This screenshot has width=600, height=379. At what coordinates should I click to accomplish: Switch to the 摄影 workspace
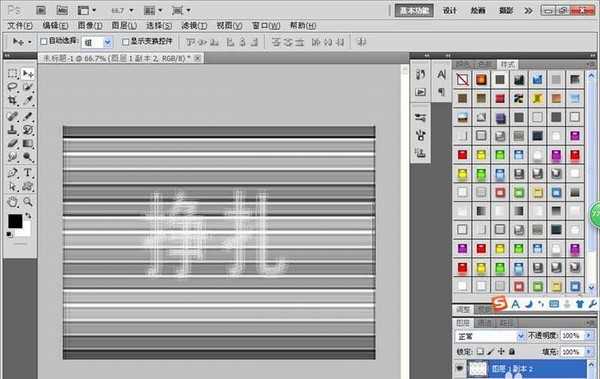coord(506,10)
